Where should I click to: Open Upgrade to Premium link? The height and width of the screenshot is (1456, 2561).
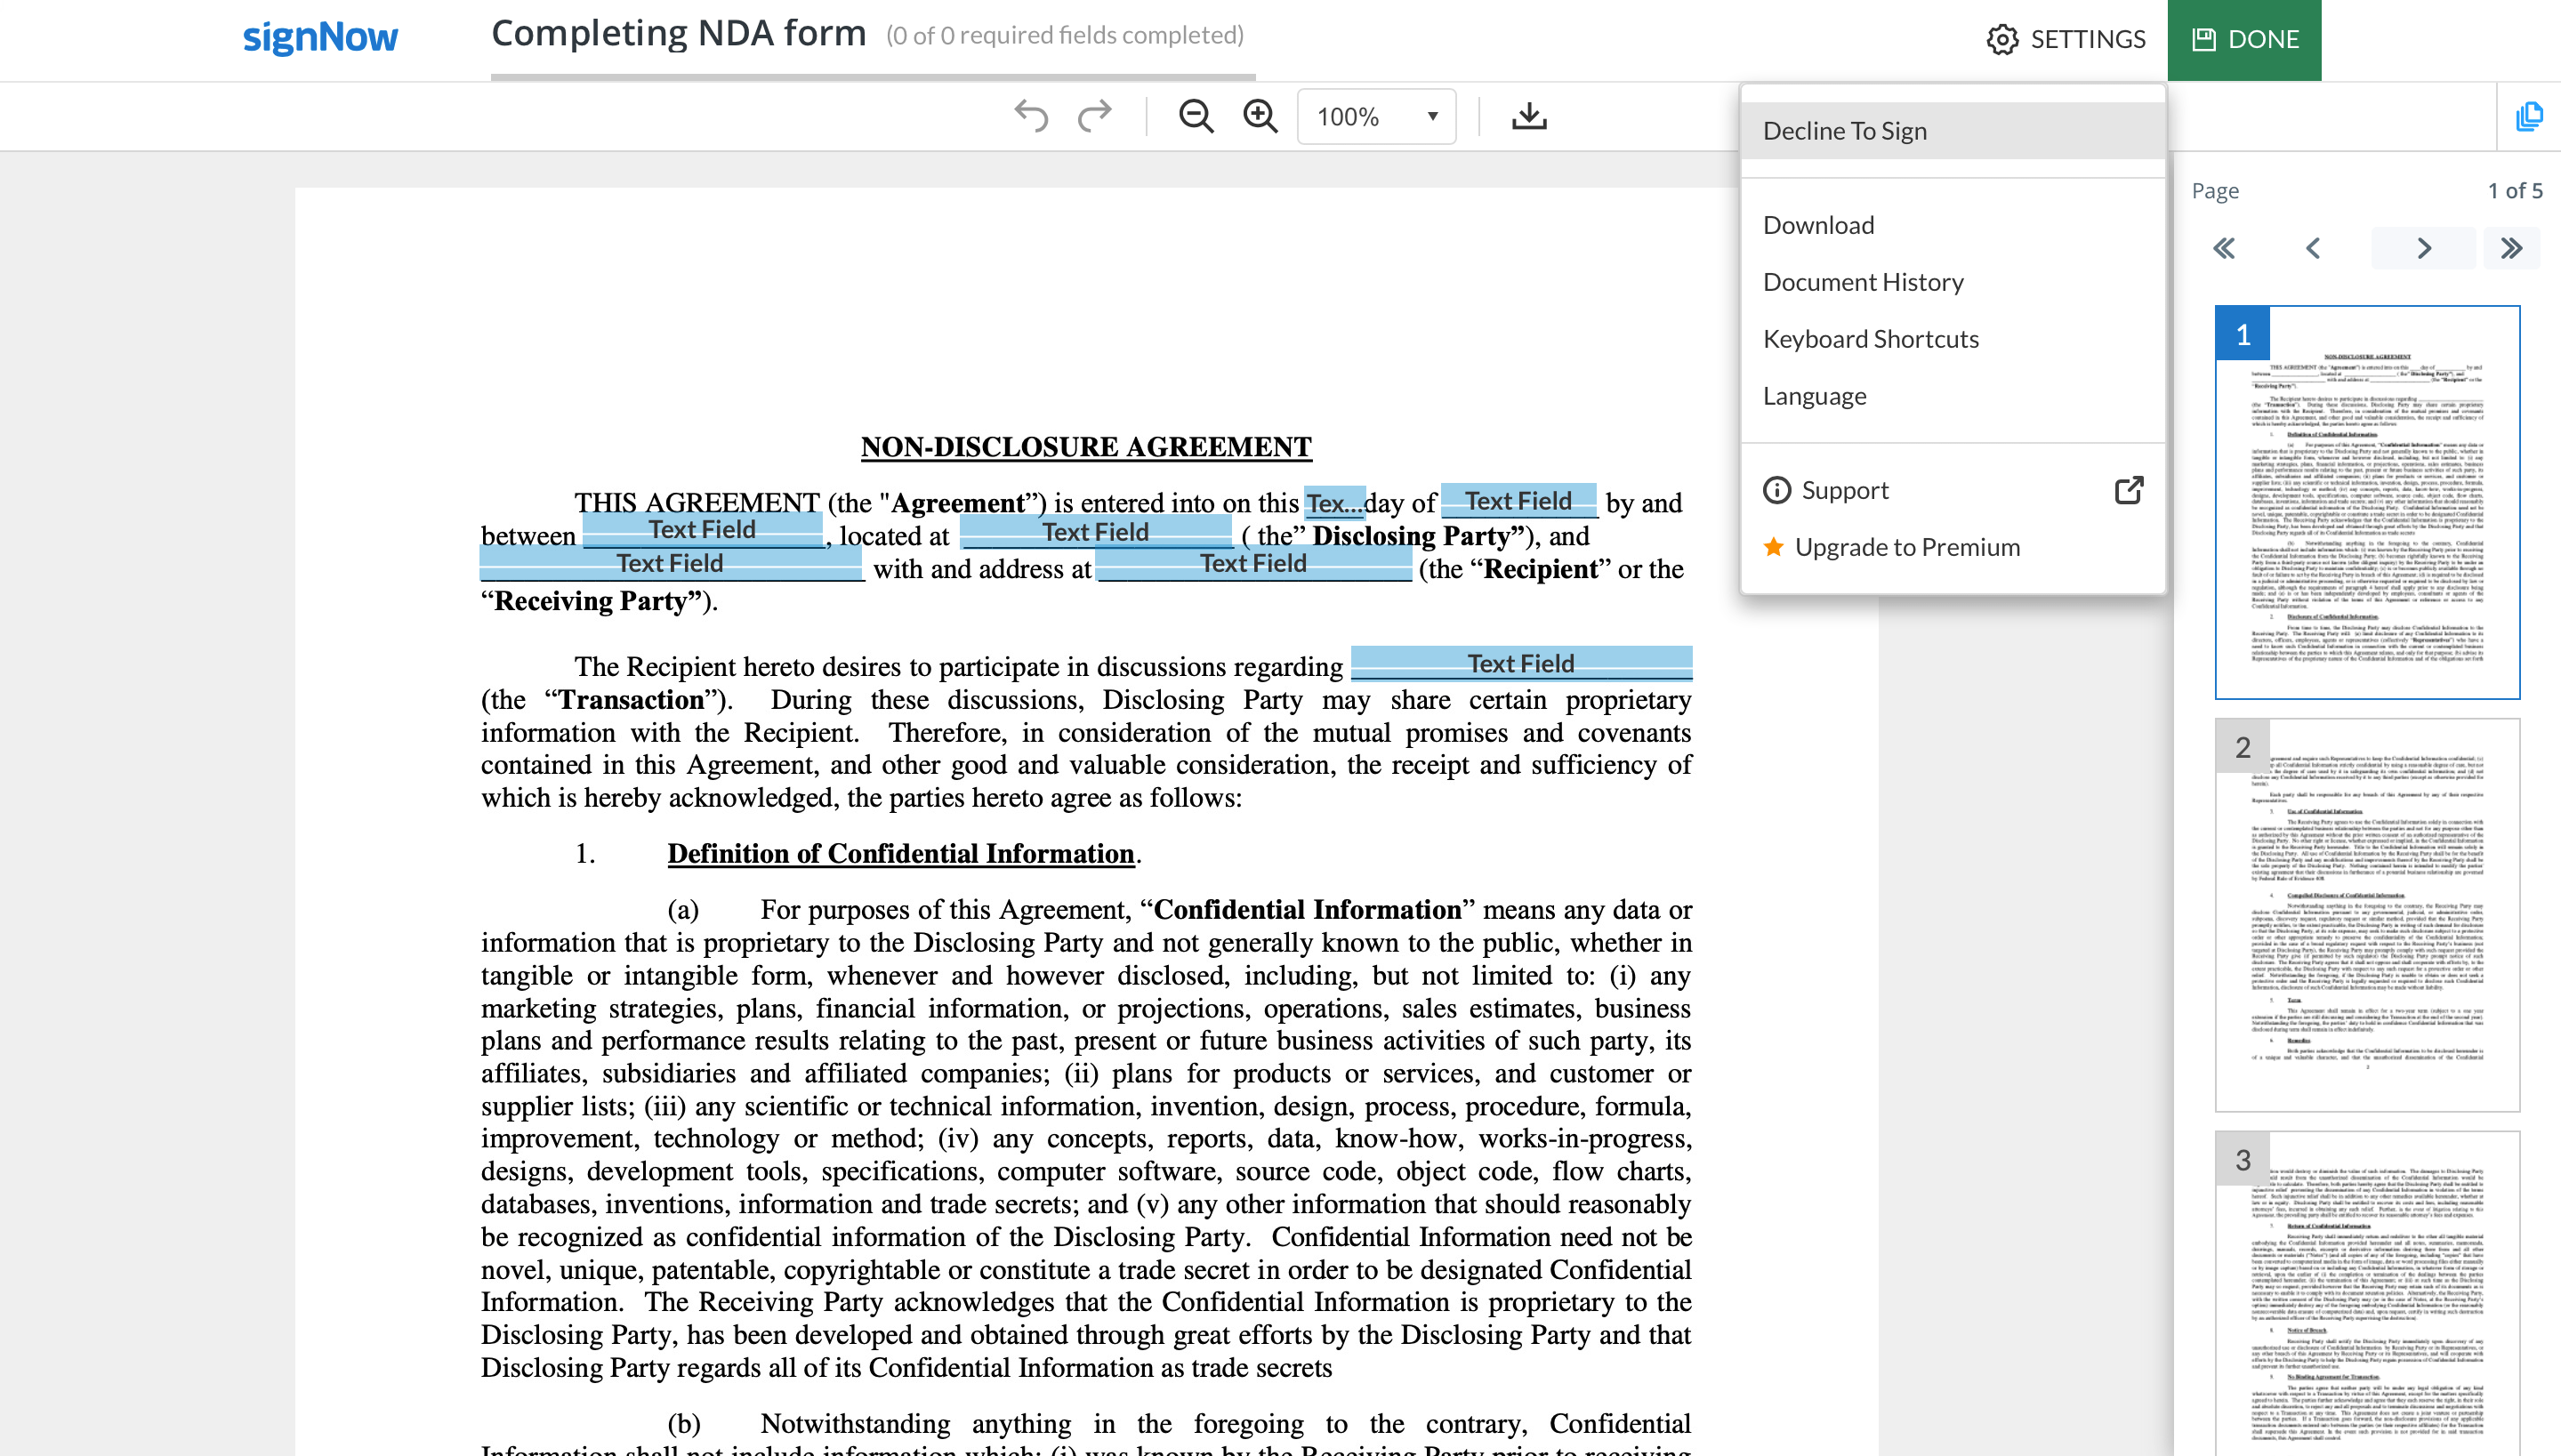coord(1906,547)
